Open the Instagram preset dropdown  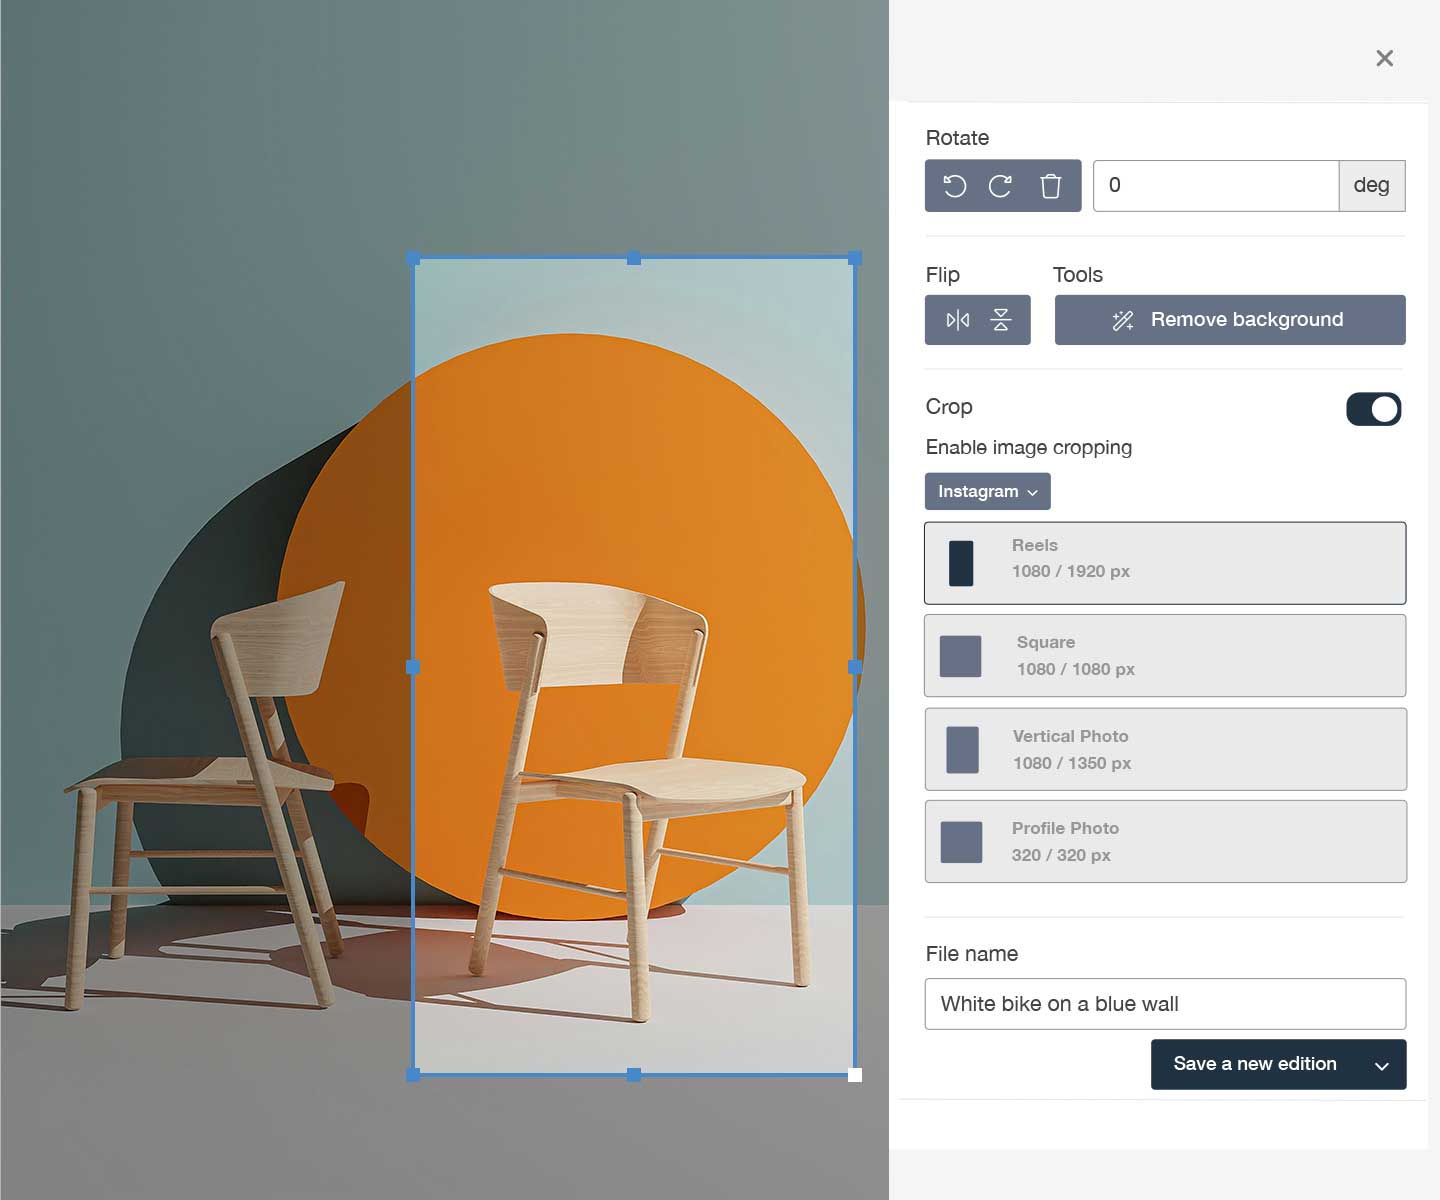point(987,492)
